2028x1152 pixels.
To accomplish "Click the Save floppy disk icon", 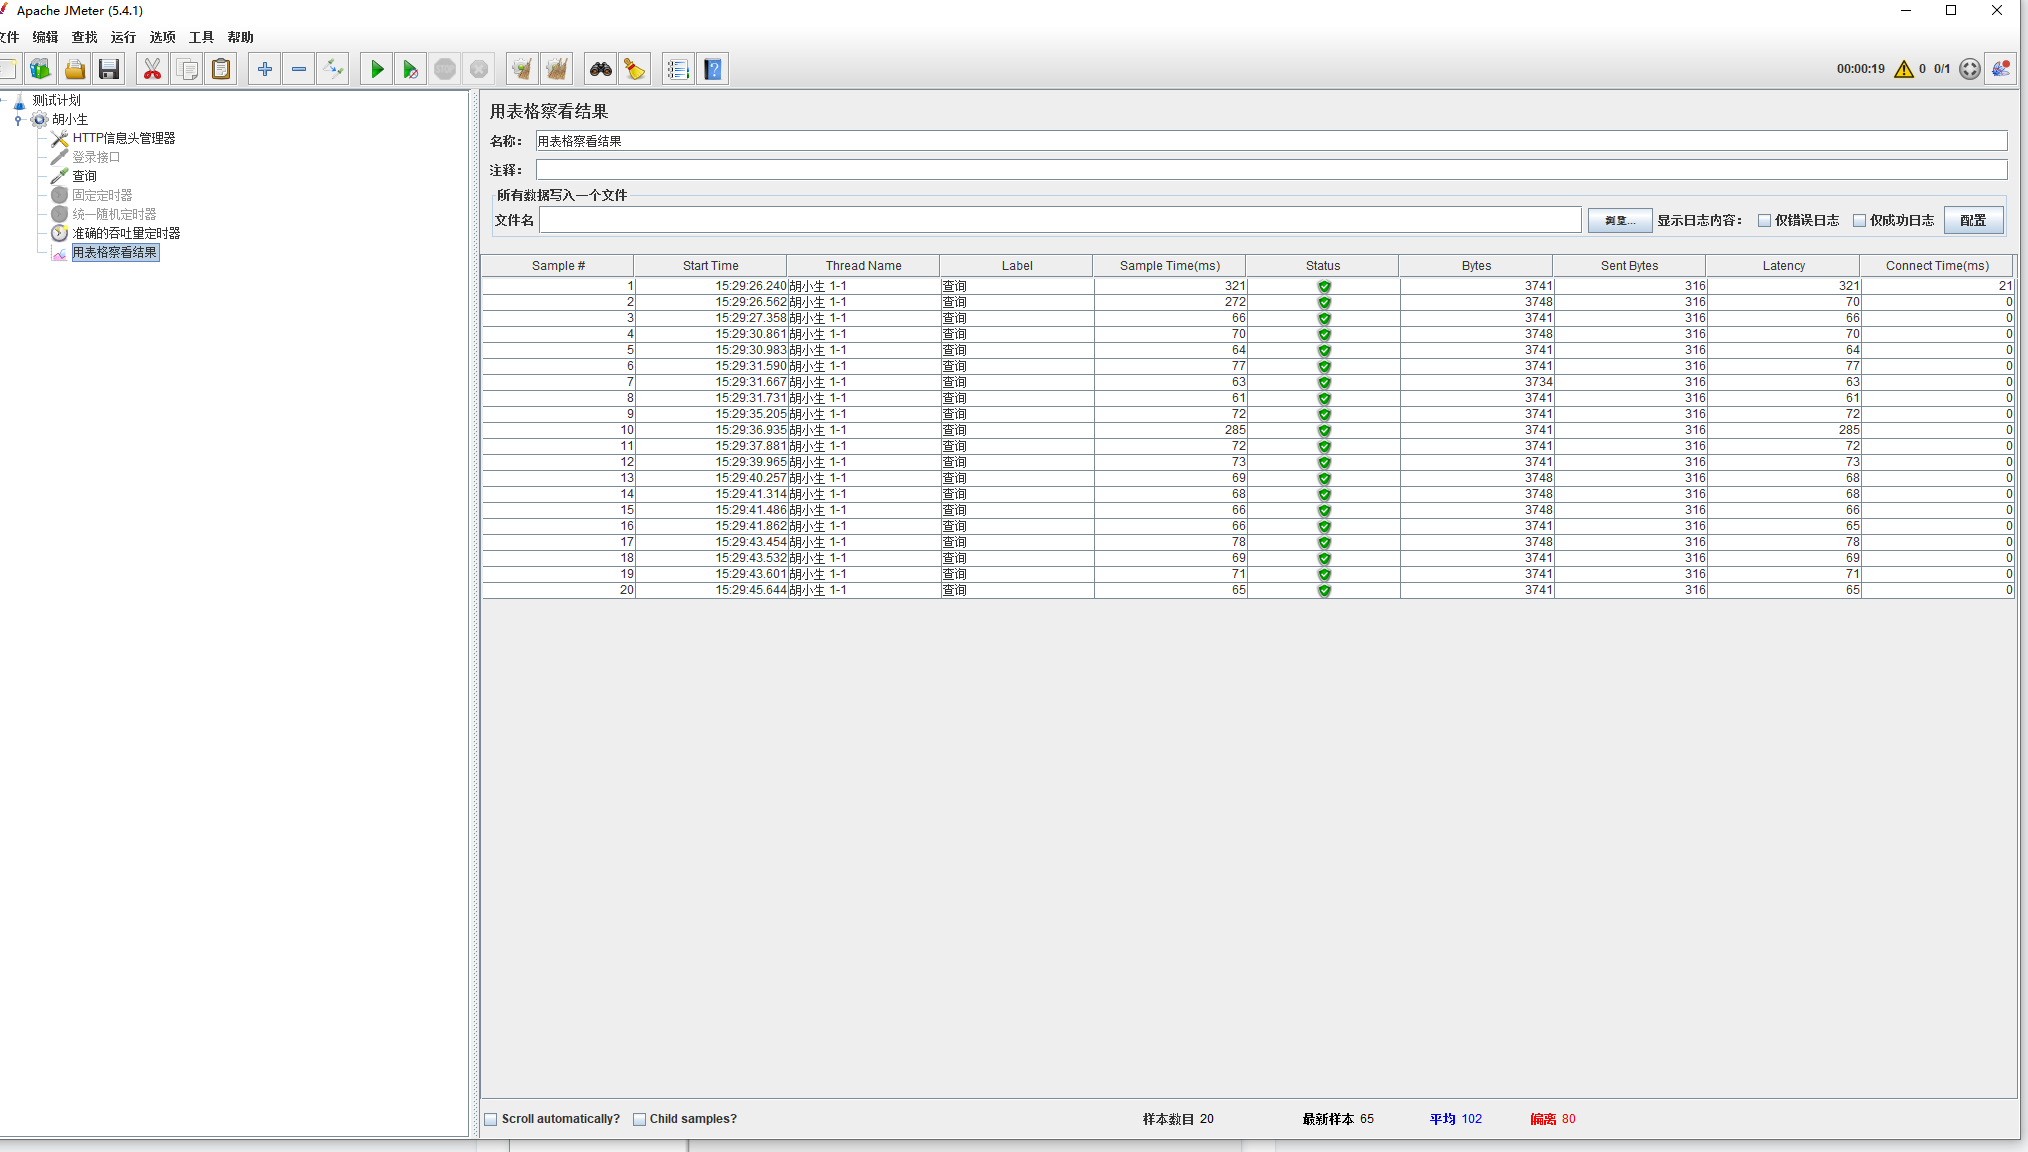I will 109,69.
